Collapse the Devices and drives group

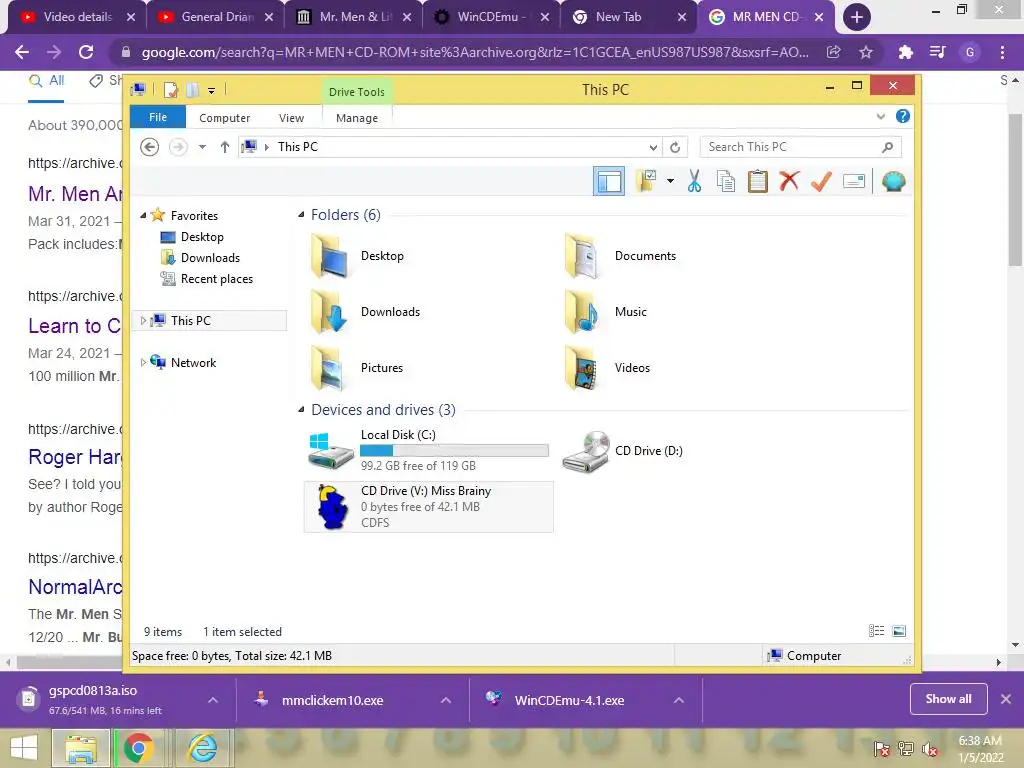click(x=301, y=409)
